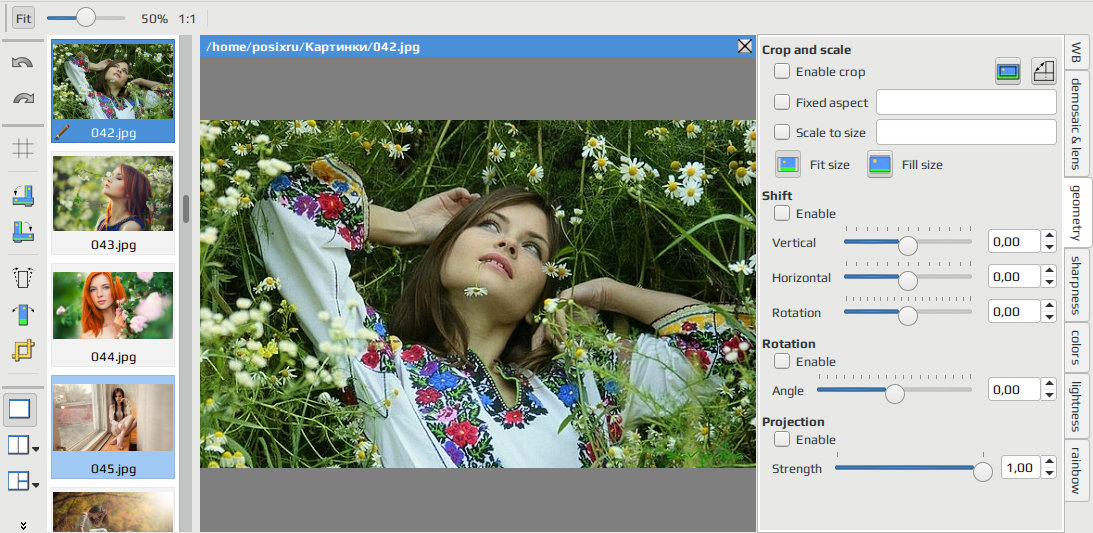
Task: Switch to the WB tab
Action: pyautogui.click(x=1077, y=53)
